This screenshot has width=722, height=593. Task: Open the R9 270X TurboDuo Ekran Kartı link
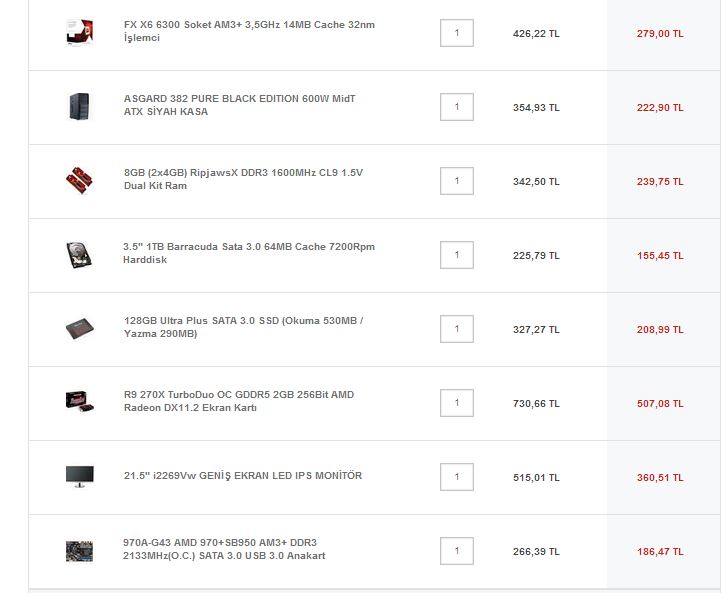tap(239, 401)
